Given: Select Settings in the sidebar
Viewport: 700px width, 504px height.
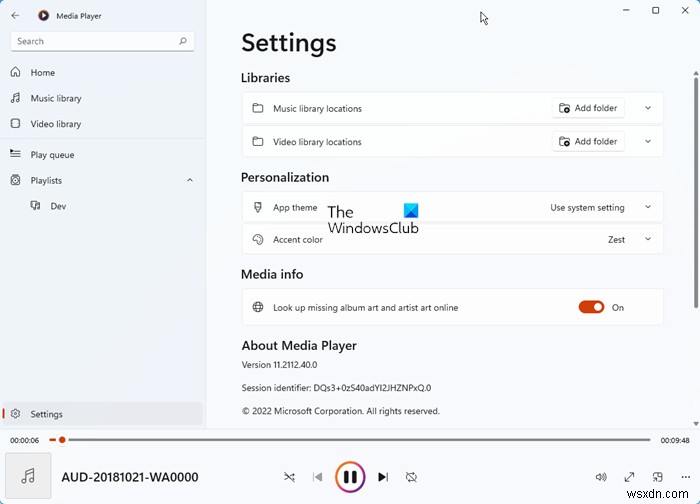Looking at the screenshot, I should (x=102, y=414).
